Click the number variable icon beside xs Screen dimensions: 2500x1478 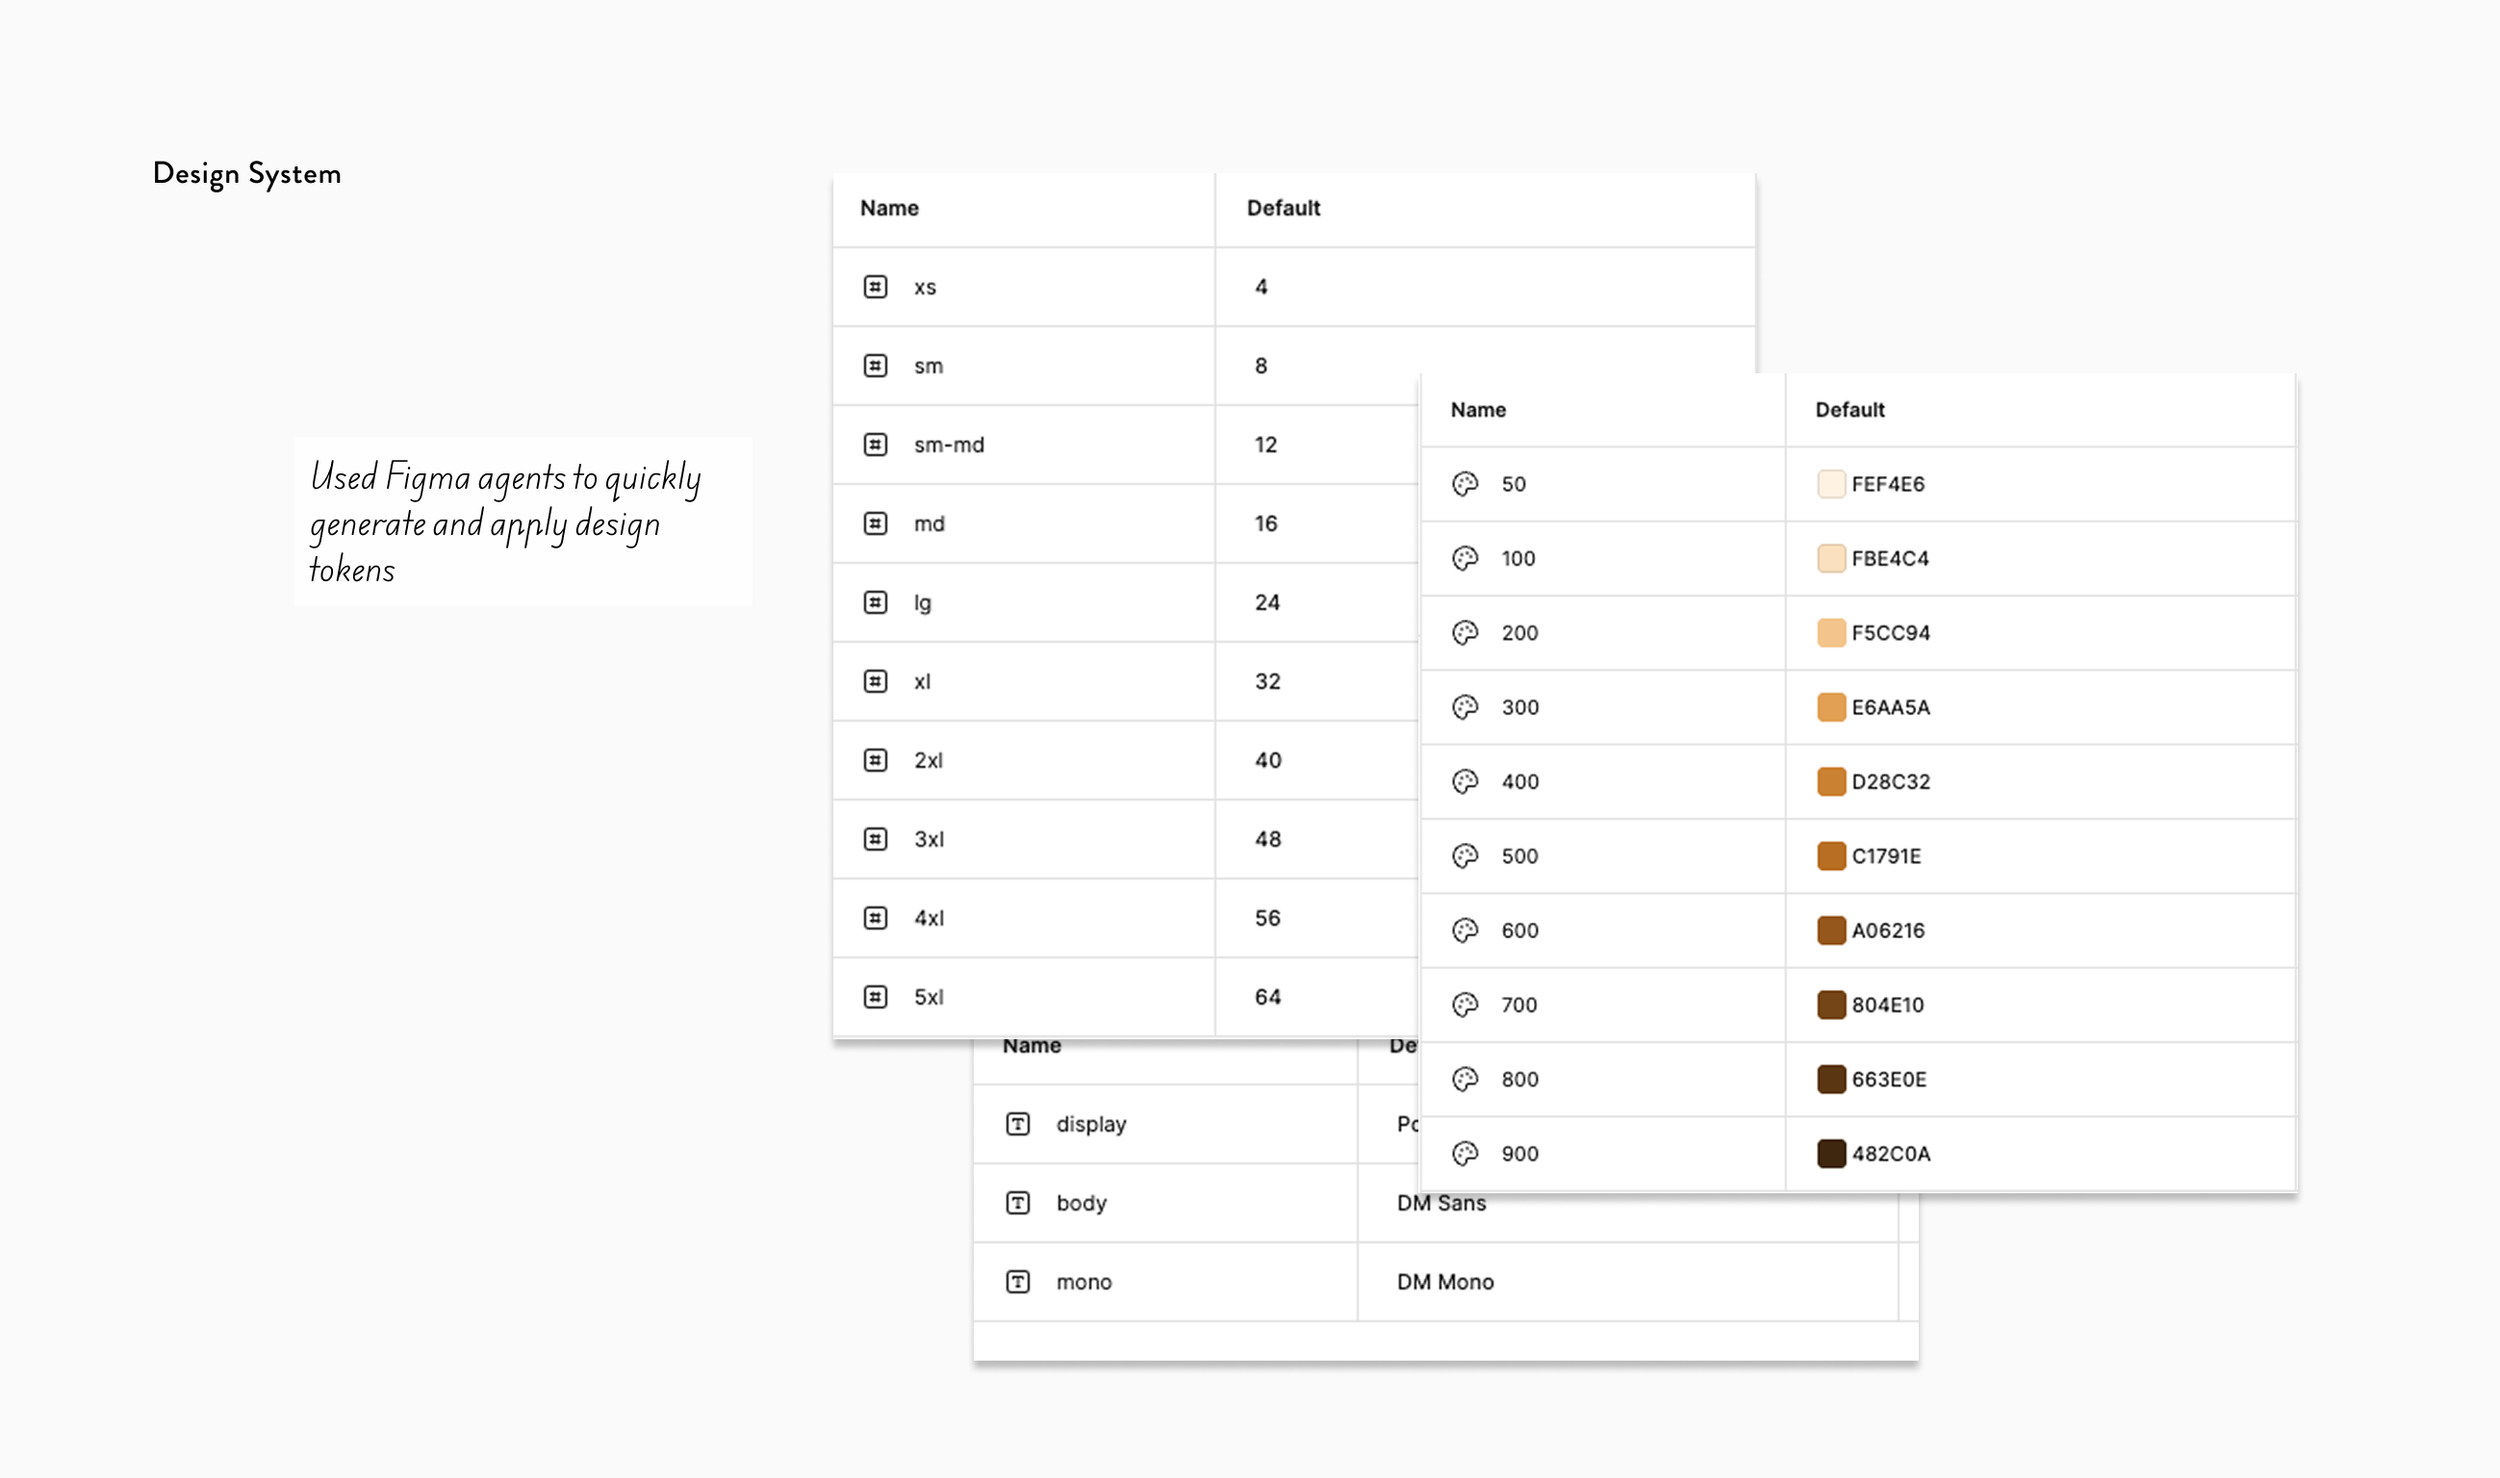(x=875, y=287)
